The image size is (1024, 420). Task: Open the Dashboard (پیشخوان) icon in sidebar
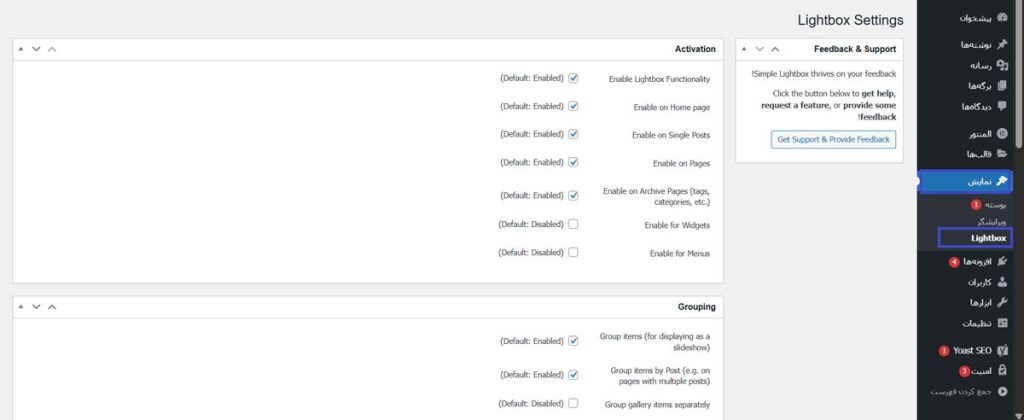1002,18
